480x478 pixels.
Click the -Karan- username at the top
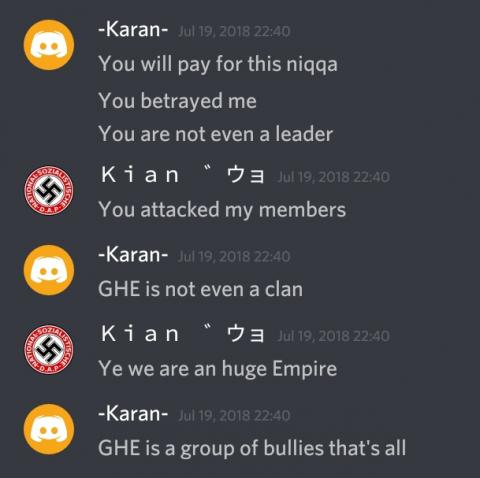click(133, 30)
